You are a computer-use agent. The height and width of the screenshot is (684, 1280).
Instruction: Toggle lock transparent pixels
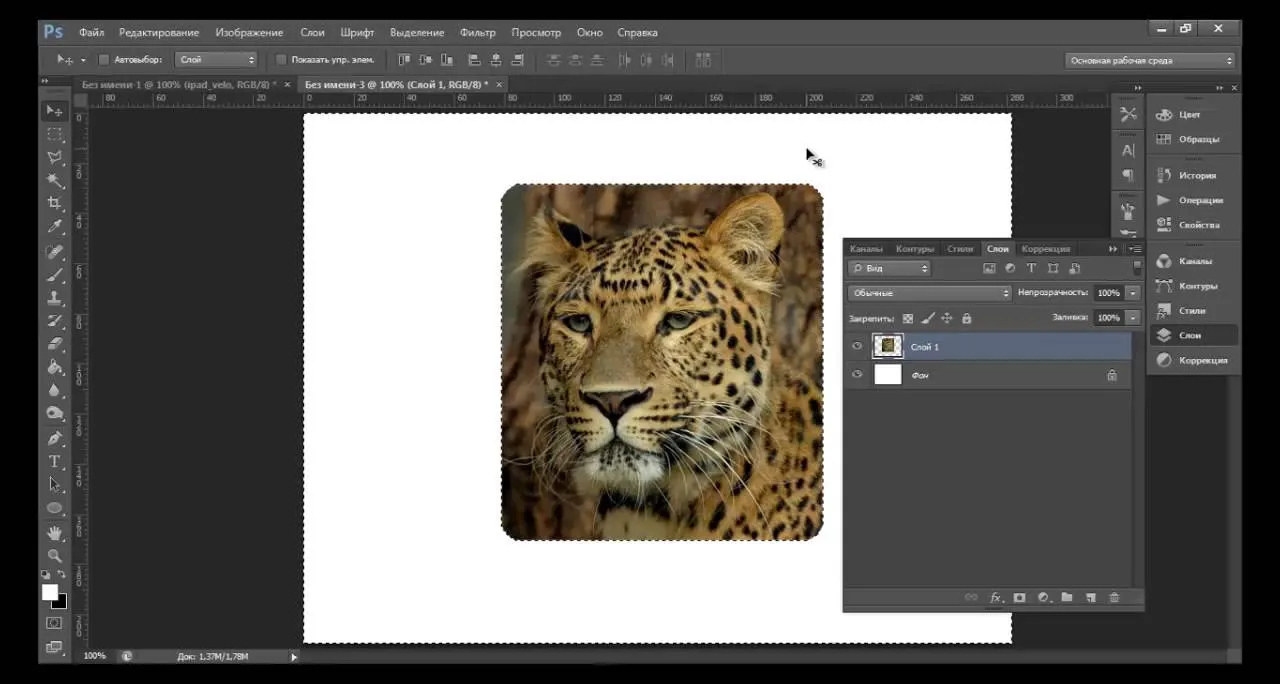[x=908, y=318]
